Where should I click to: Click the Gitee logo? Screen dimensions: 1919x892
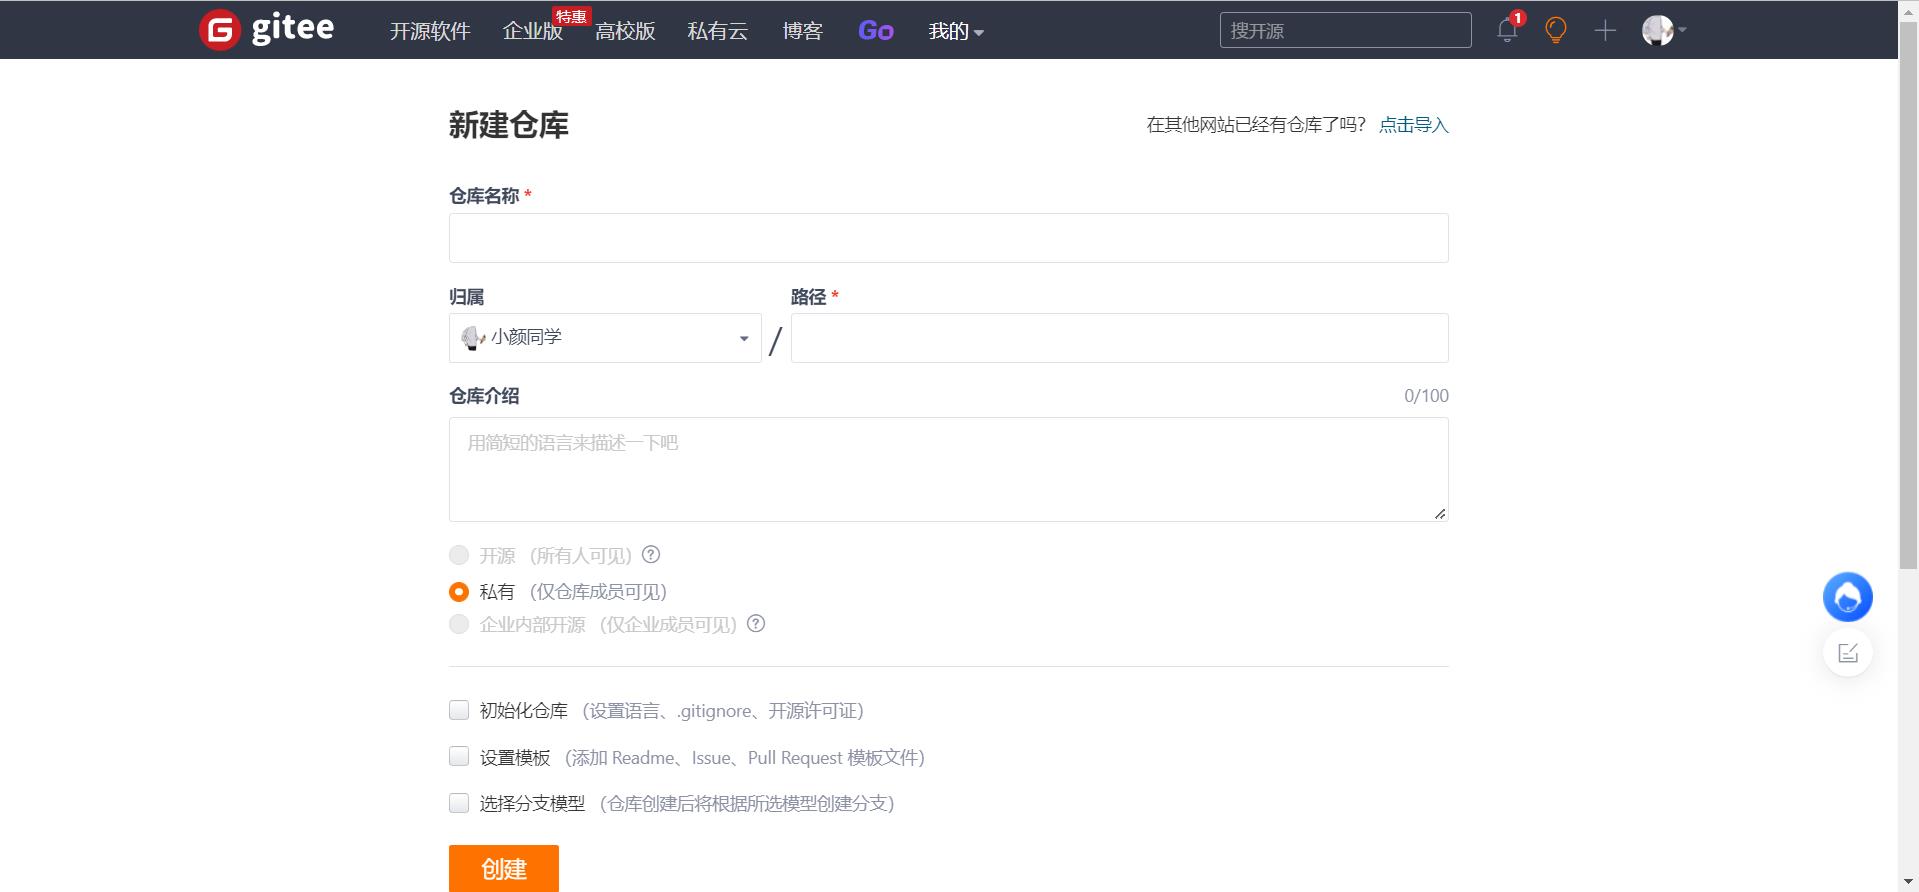pos(267,29)
